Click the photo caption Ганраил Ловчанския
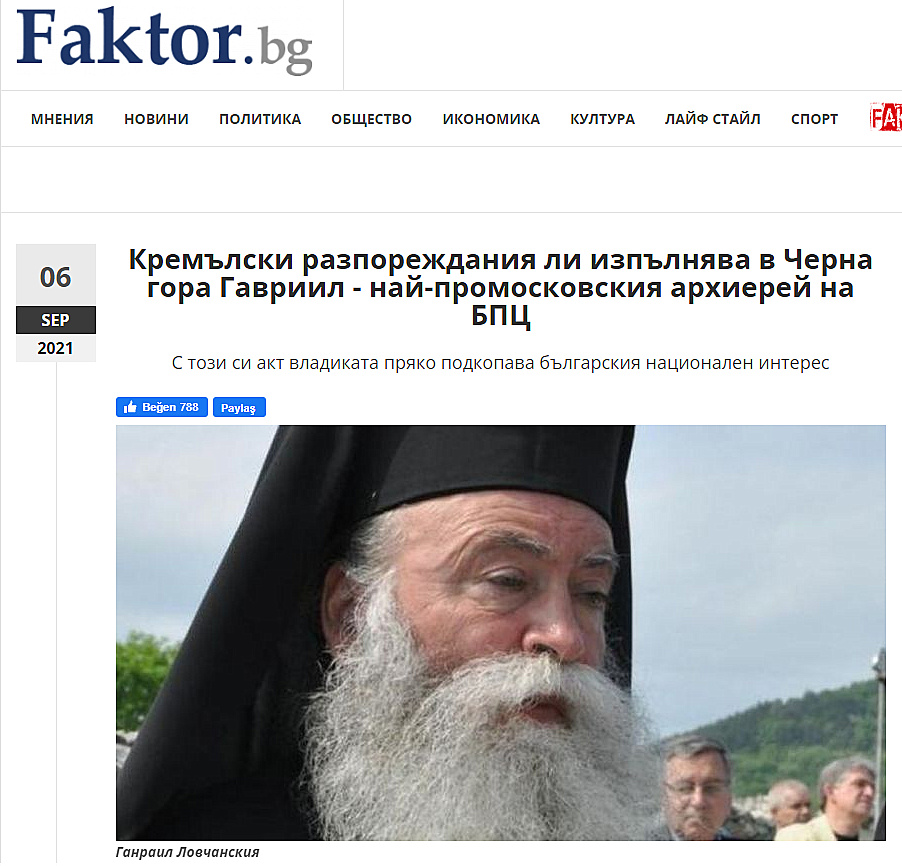Screen dimensions: 902x866 tap(188, 852)
